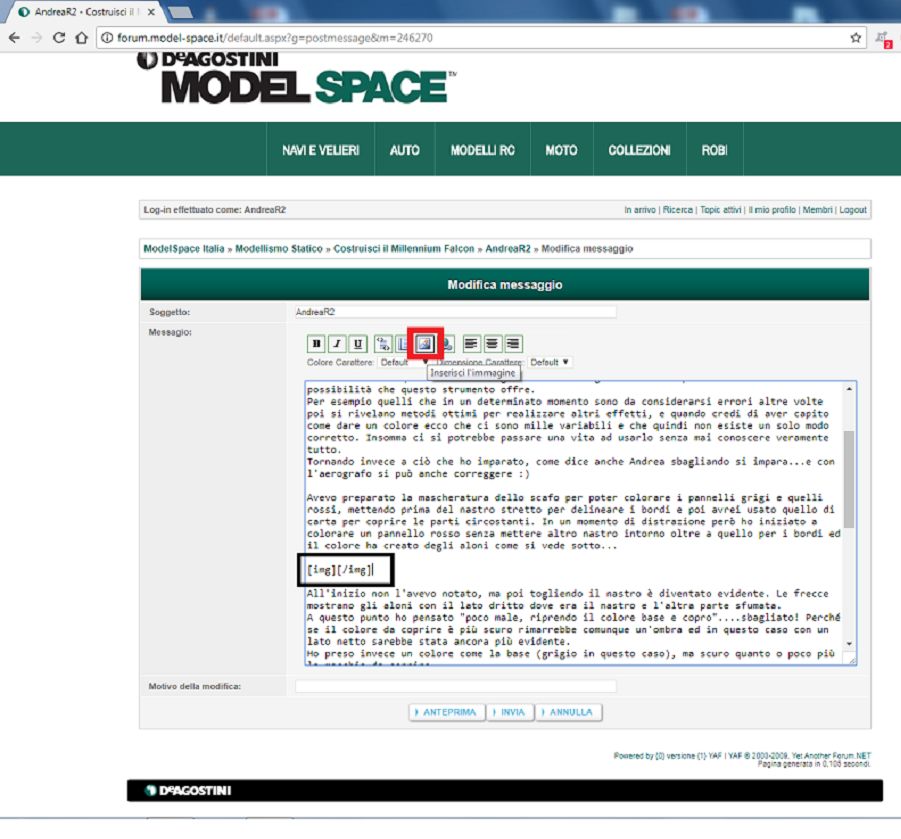
Task: Open the MODELLI RC menu item
Action: [x=482, y=150]
